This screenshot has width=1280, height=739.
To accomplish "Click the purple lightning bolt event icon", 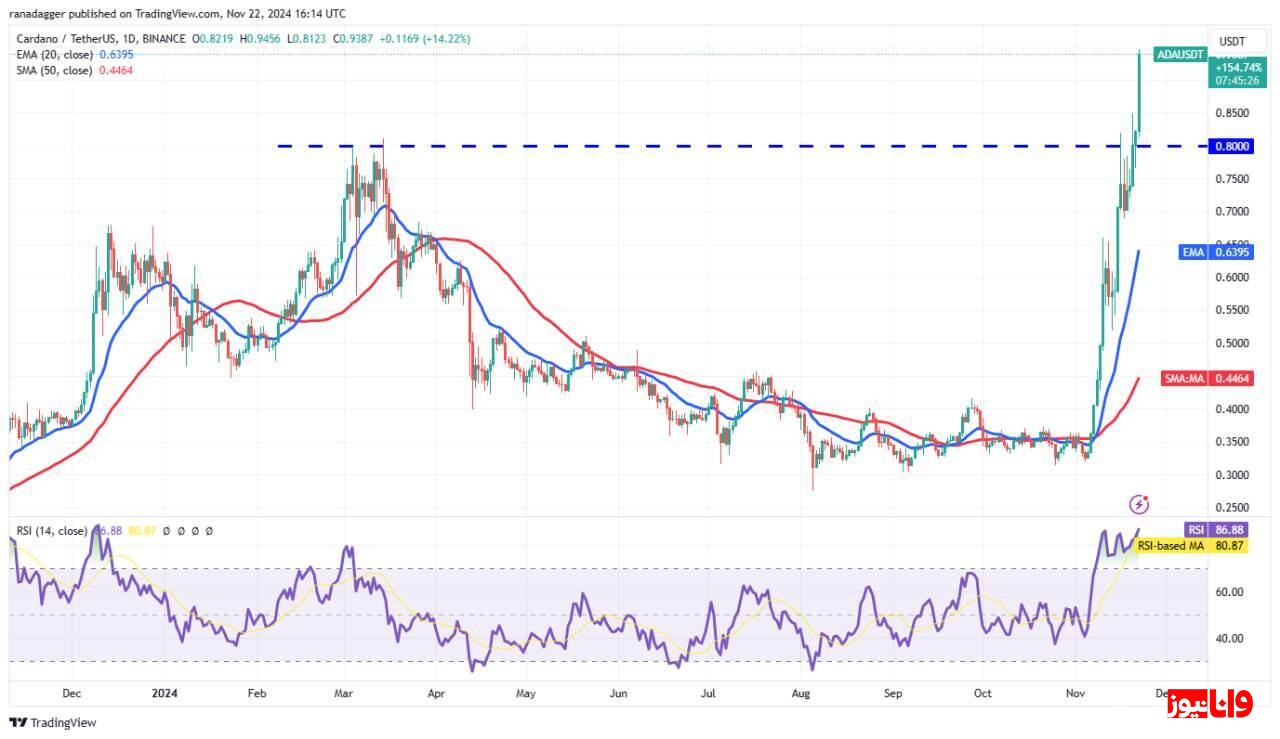I will [x=1138, y=503].
